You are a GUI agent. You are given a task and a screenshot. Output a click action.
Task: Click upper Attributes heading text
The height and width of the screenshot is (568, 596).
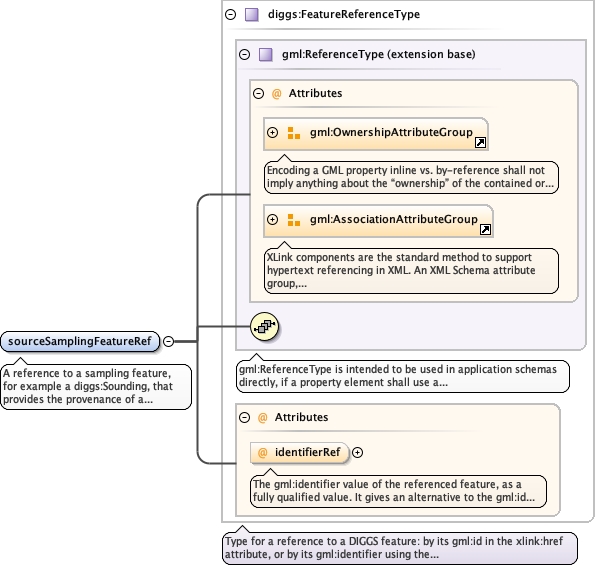click(x=315, y=94)
